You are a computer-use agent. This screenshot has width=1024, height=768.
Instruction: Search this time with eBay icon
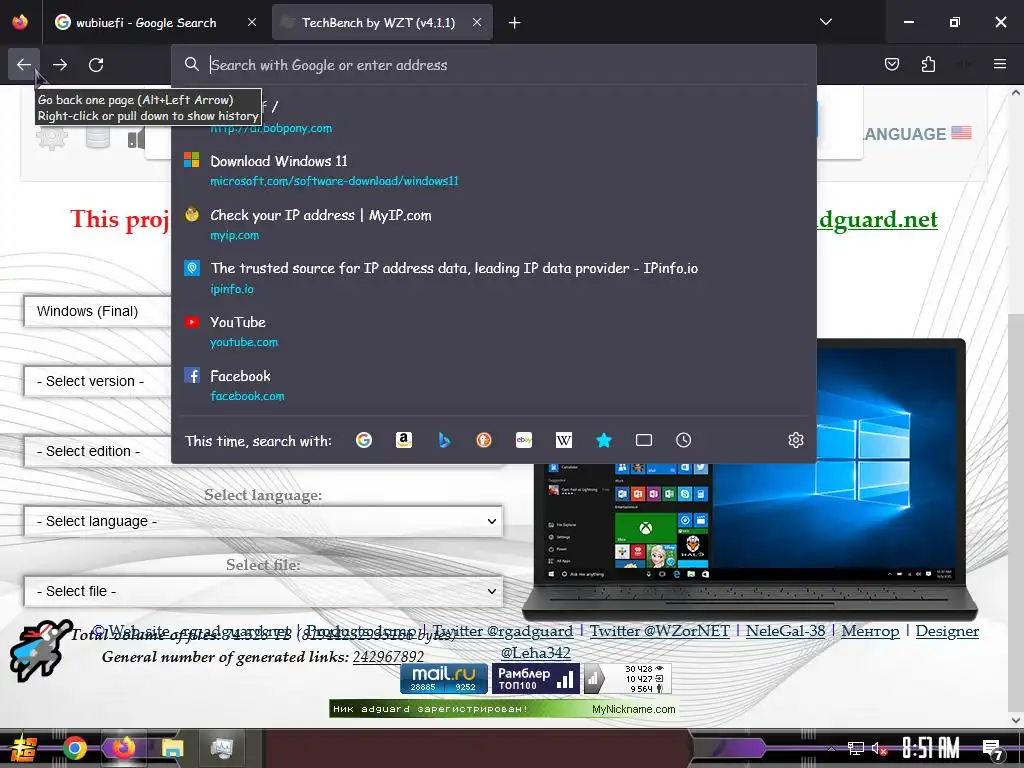click(x=524, y=440)
